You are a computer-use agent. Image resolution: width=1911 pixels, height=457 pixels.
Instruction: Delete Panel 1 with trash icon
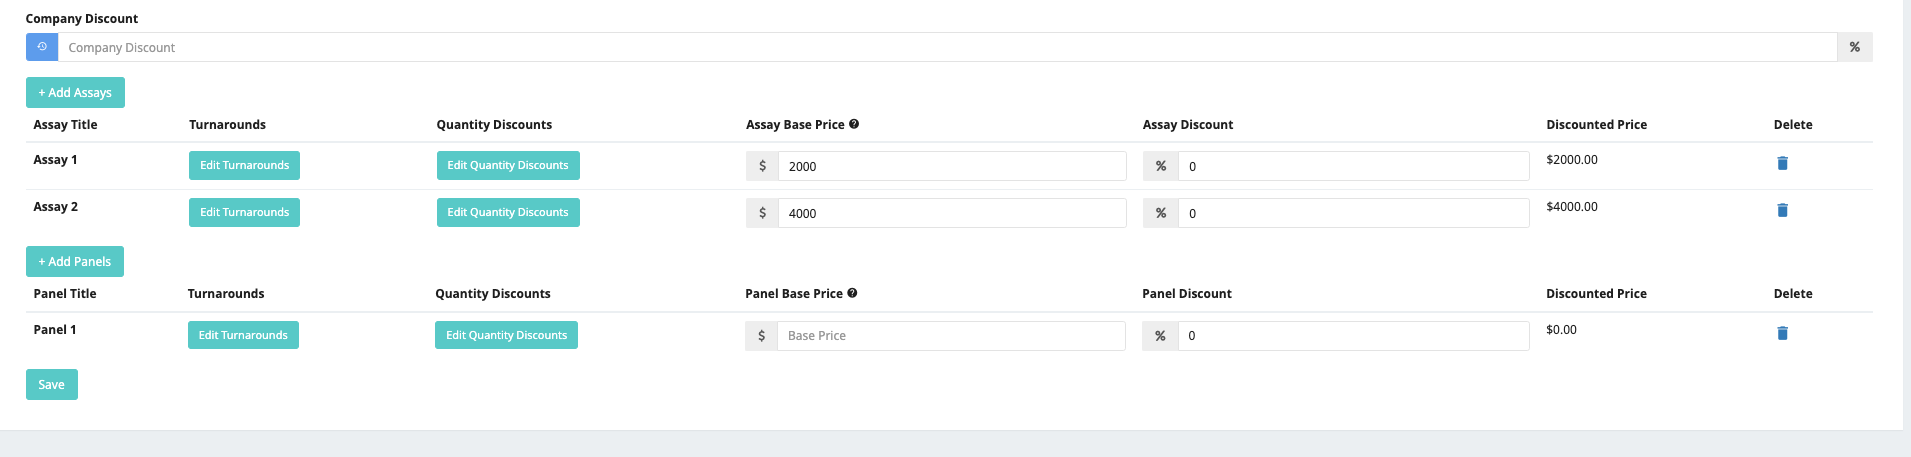[x=1782, y=333]
